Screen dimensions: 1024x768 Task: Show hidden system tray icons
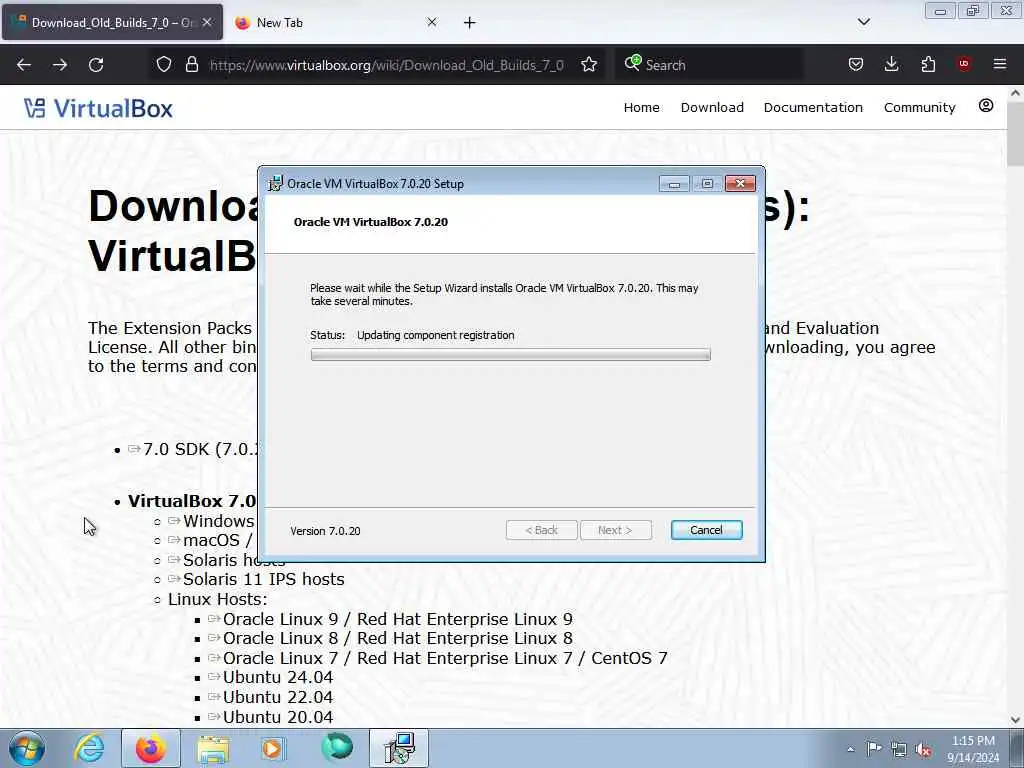pyautogui.click(x=850, y=749)
